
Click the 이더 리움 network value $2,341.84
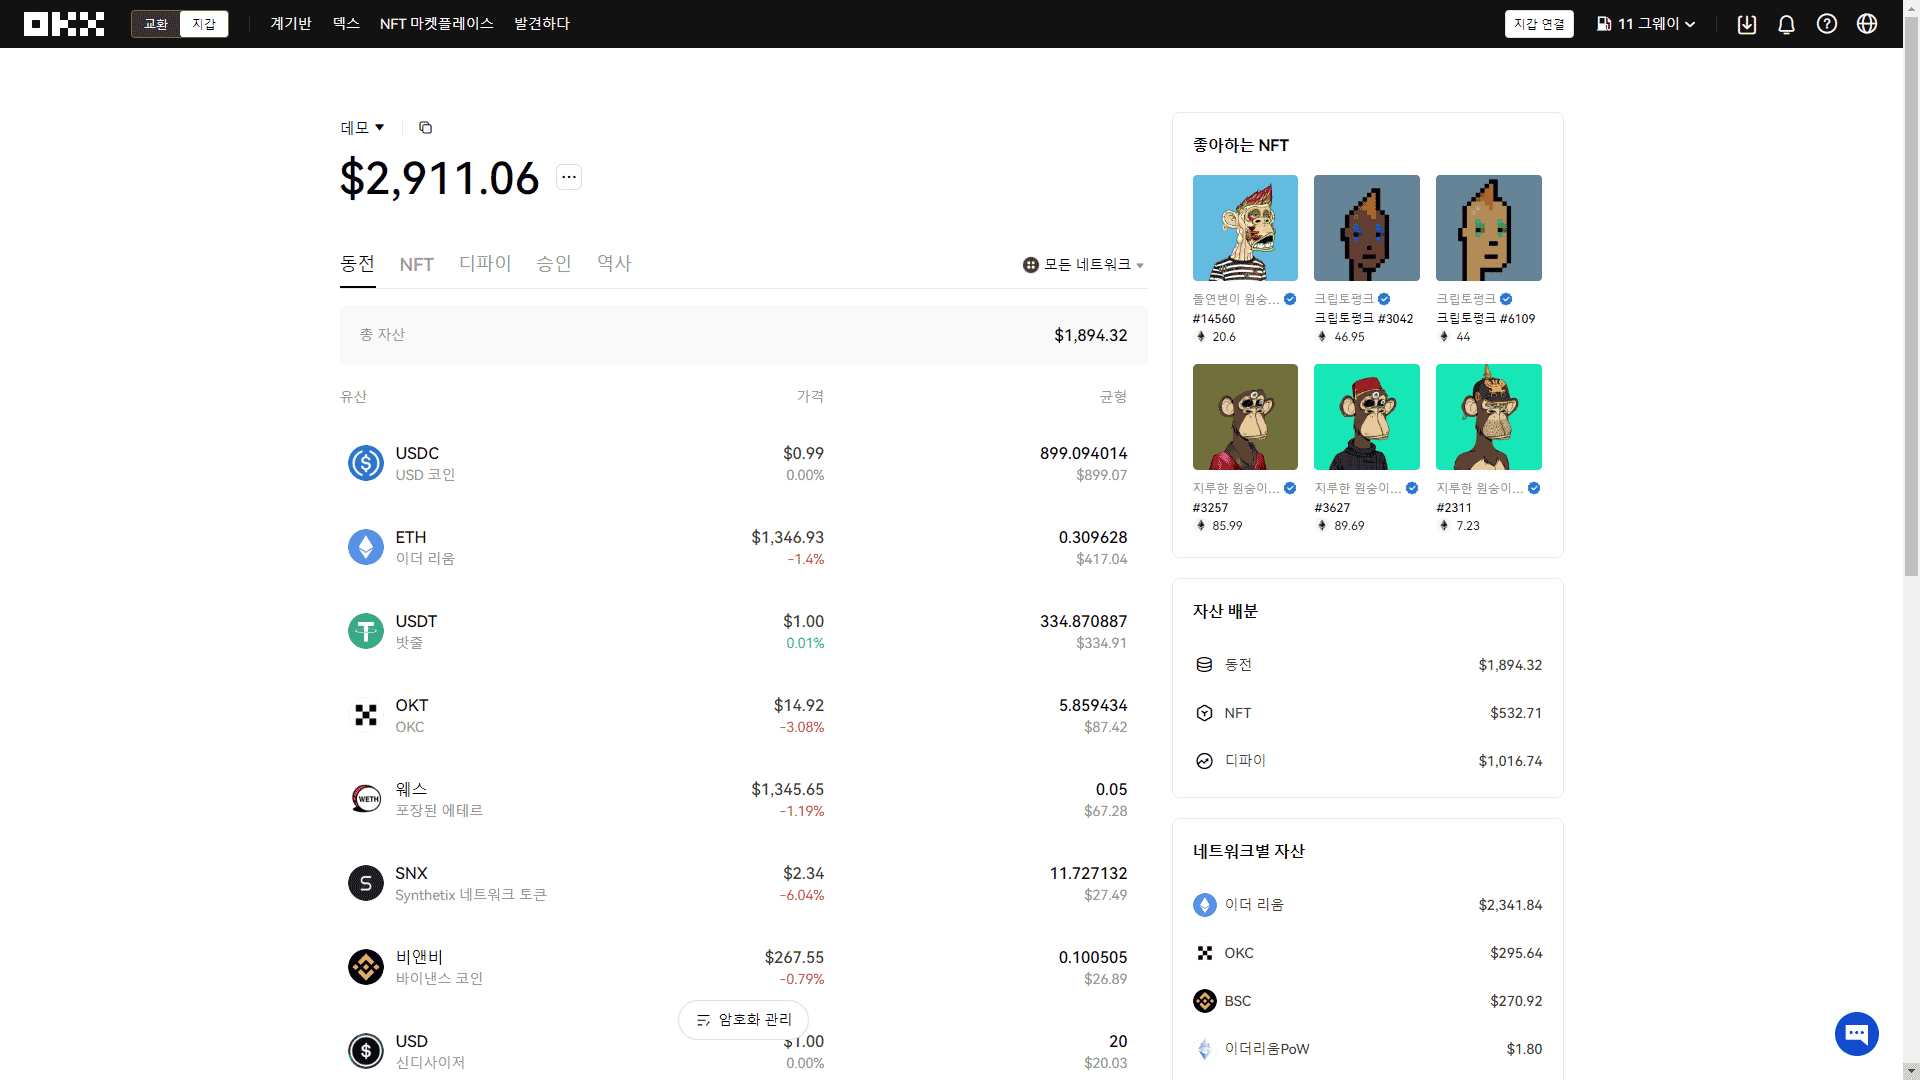(1510, 905)
